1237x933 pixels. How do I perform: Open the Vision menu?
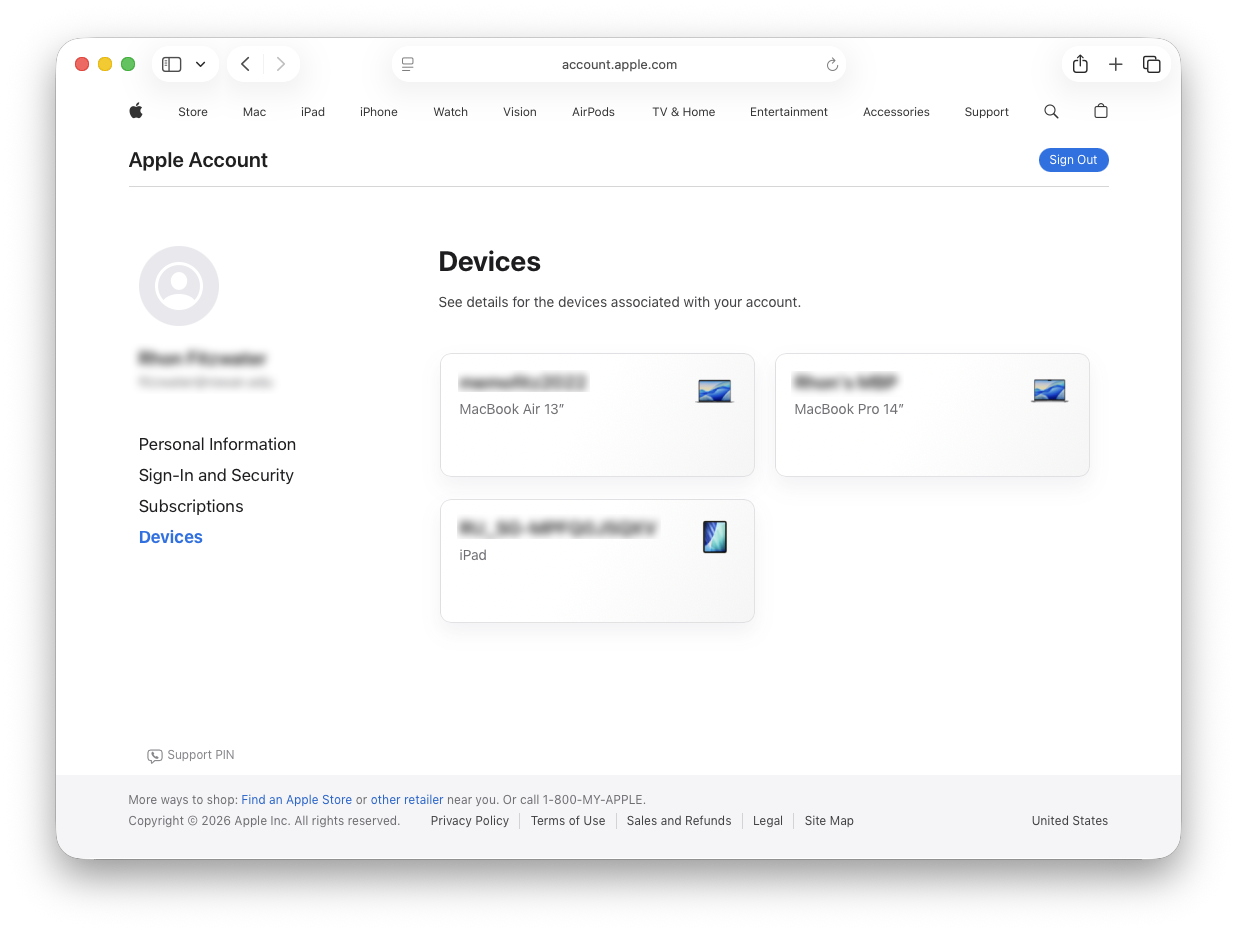coord(520,112)
